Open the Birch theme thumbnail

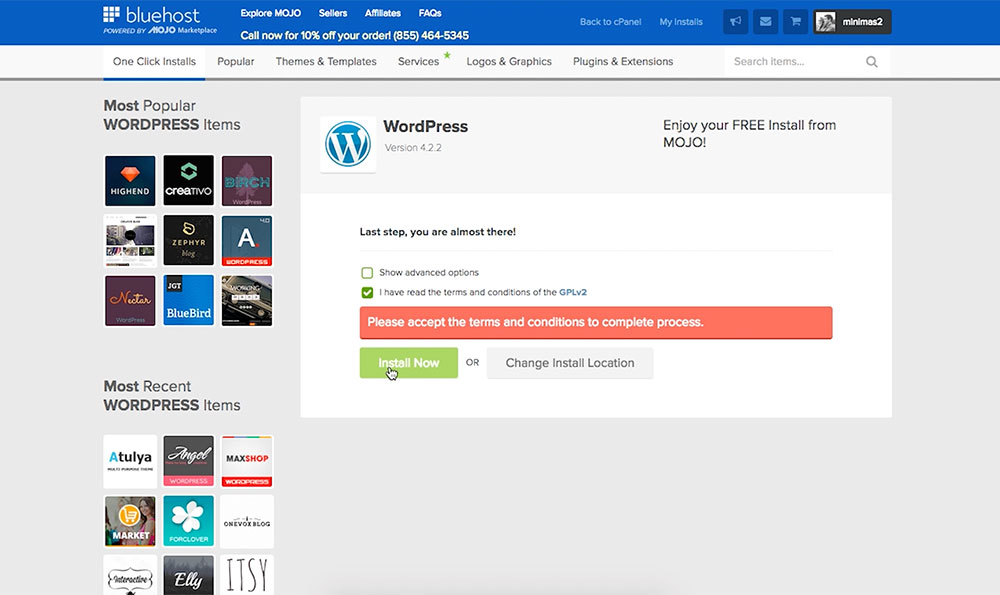coord(247,181)
